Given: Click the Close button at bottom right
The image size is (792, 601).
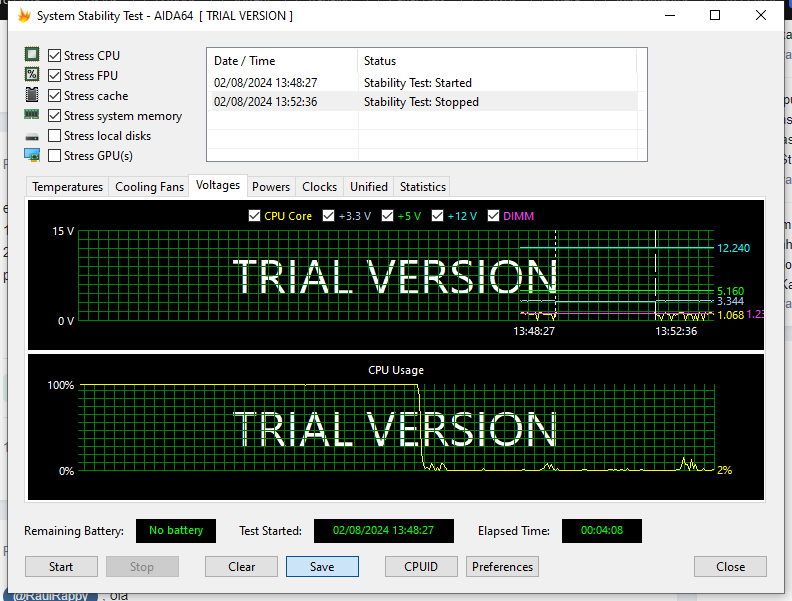Looking at the screenshot, I should point(730,567).
